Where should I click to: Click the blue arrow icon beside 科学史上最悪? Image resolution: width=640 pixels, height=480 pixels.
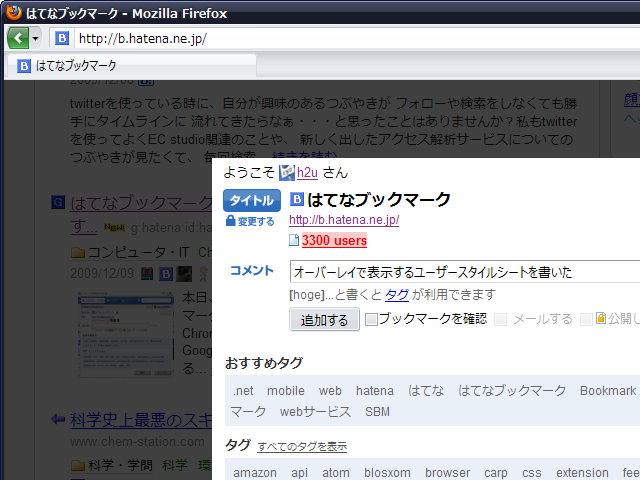pyautogui.click(x=58, y=419)
